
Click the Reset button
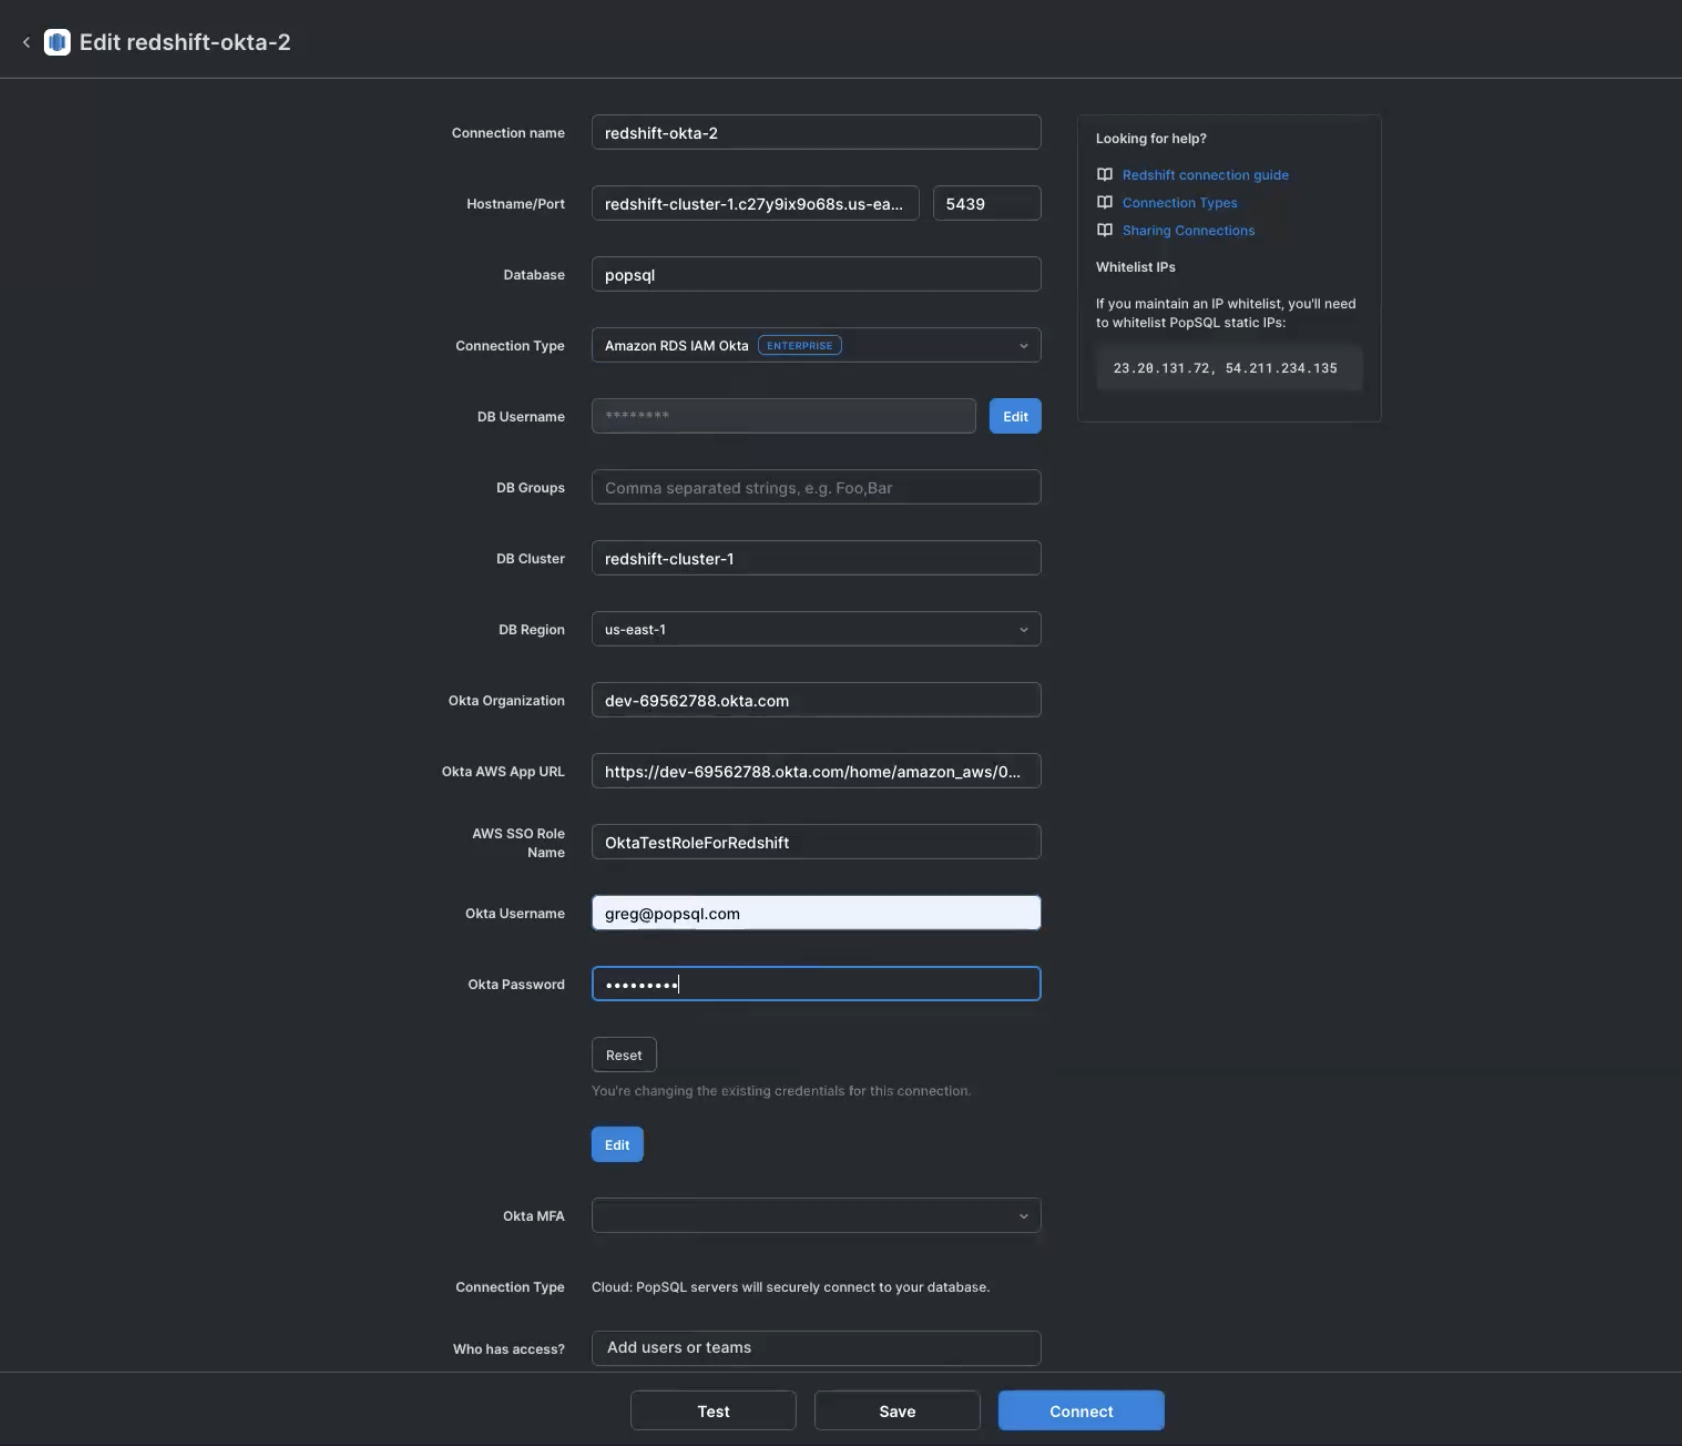pyautogui.click(x=624, y=1055)
